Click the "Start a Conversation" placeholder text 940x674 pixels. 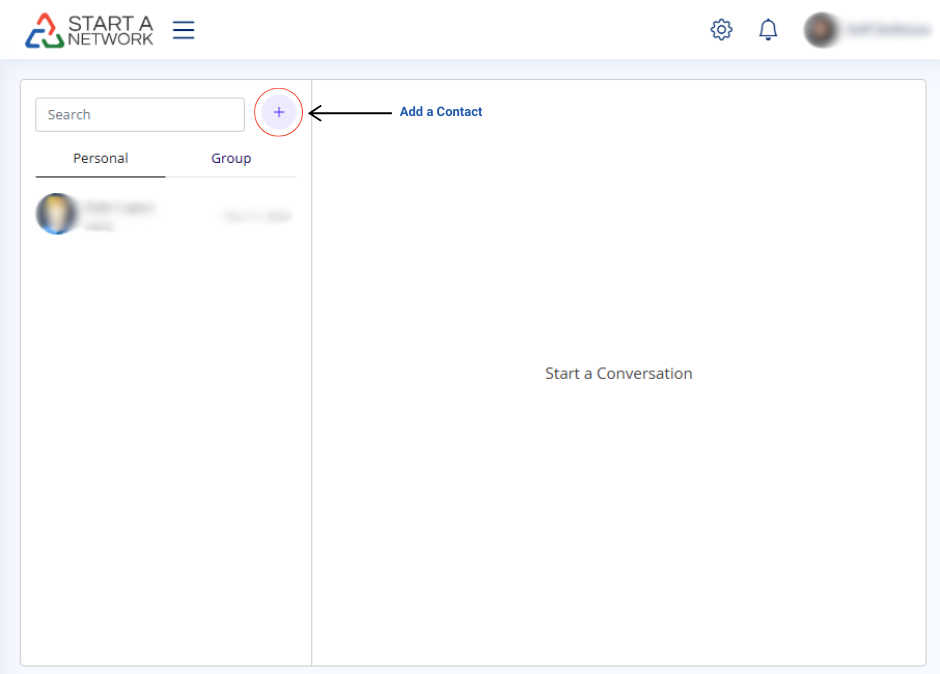click(618, 373)
